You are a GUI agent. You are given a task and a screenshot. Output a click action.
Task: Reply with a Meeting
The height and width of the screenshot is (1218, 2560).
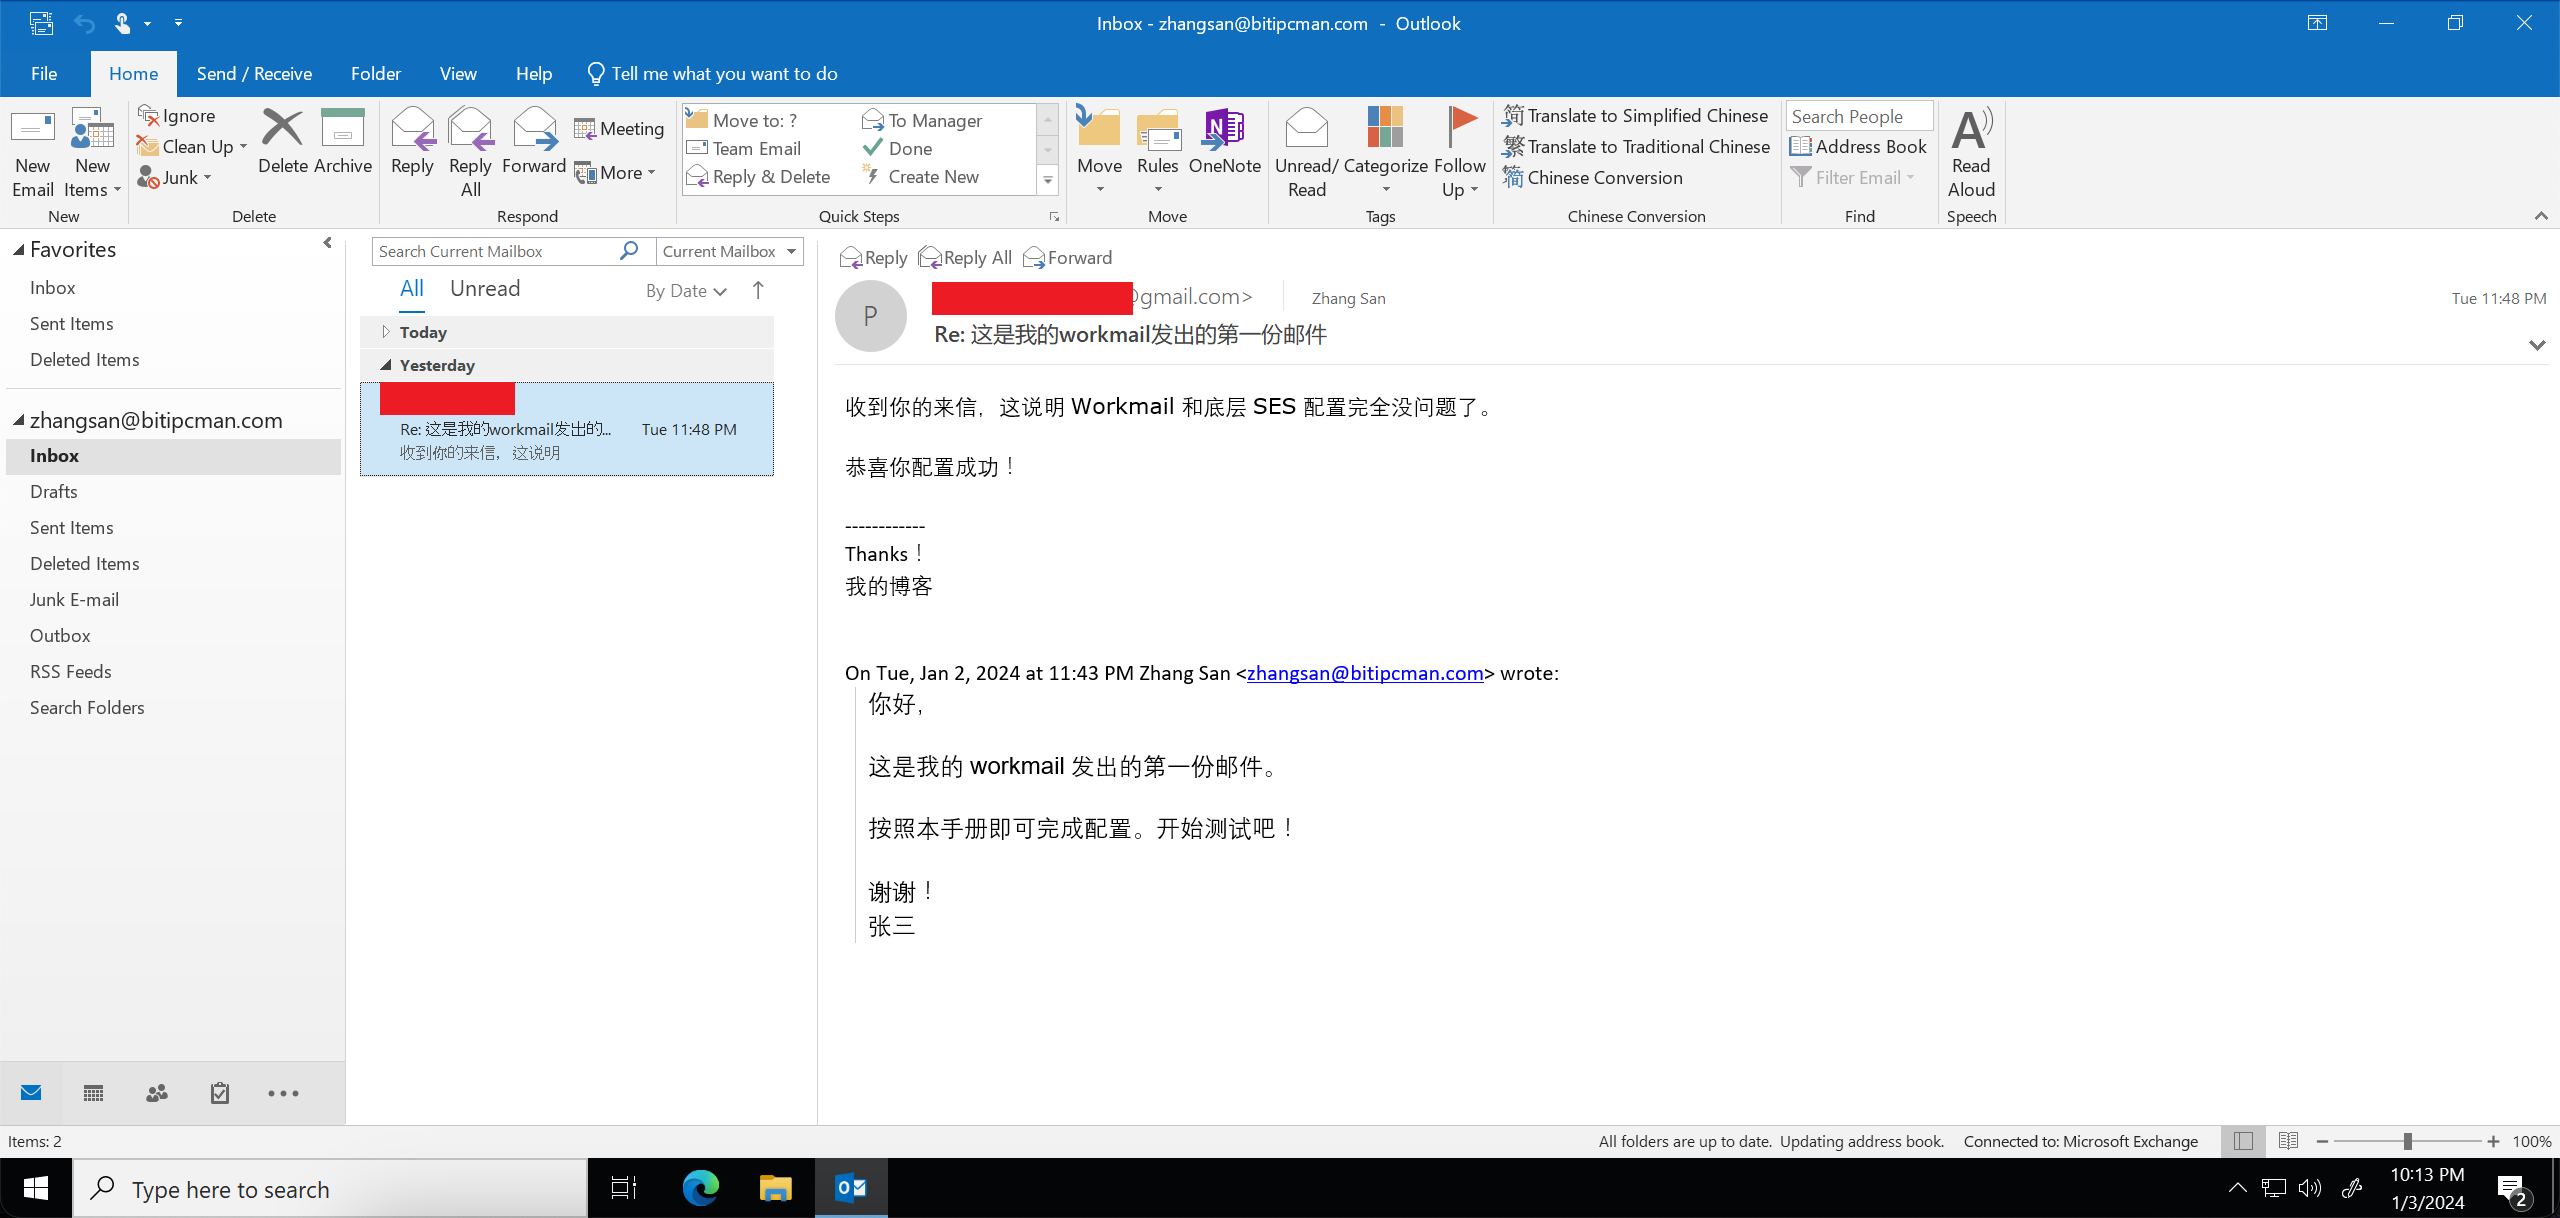click(619, 129)
